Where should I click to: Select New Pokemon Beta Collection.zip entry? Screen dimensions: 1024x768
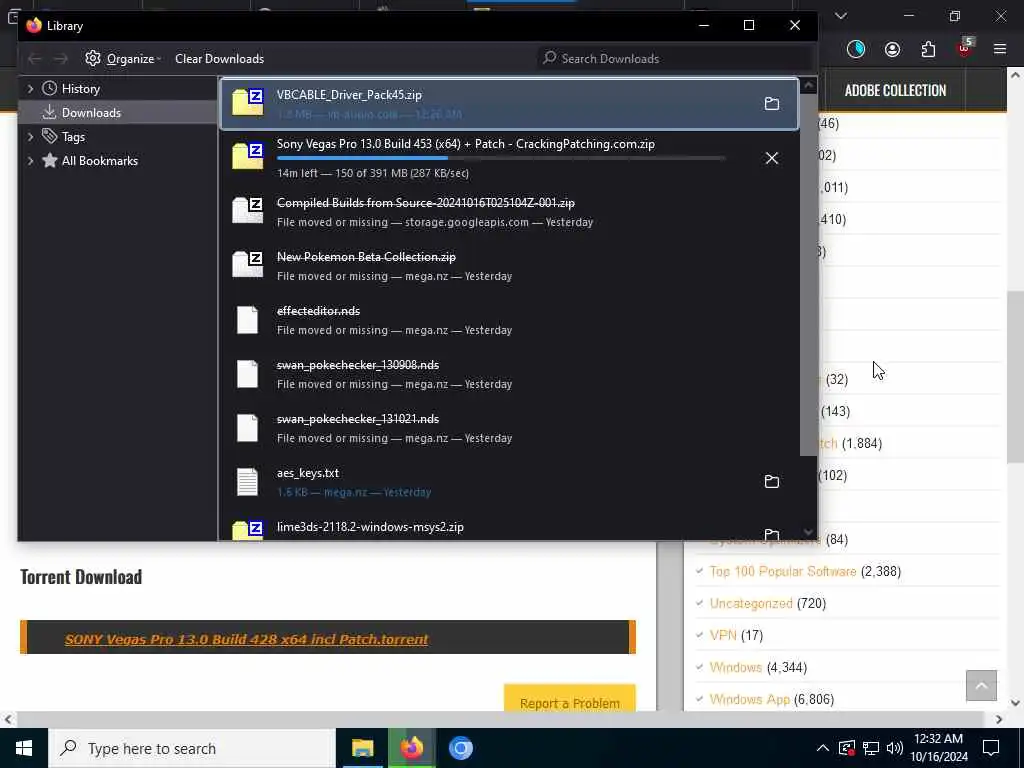(509, 266)
